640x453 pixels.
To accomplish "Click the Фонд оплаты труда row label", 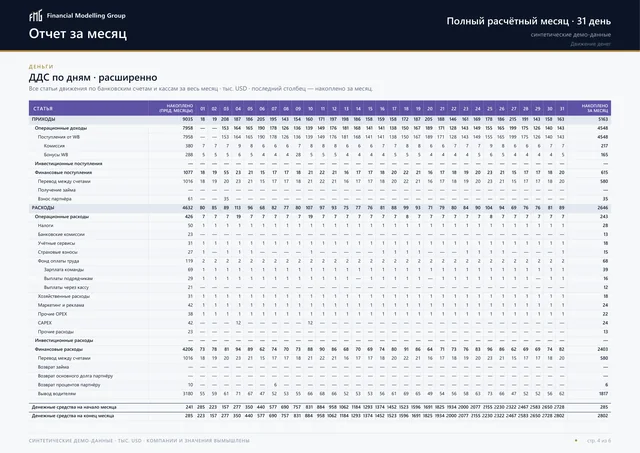I will [58, 261].
